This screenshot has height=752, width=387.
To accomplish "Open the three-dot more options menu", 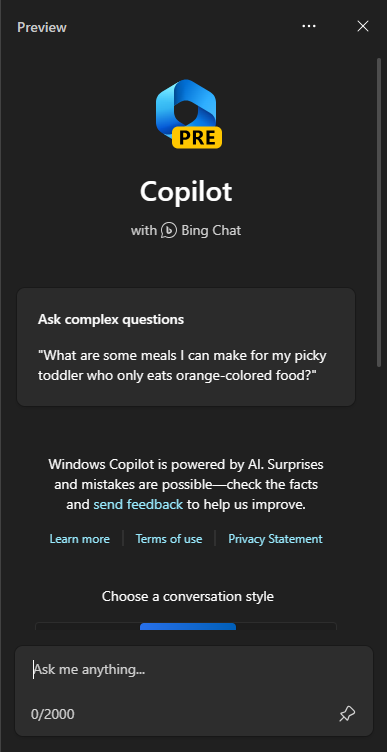I will [x=309, y=26].
